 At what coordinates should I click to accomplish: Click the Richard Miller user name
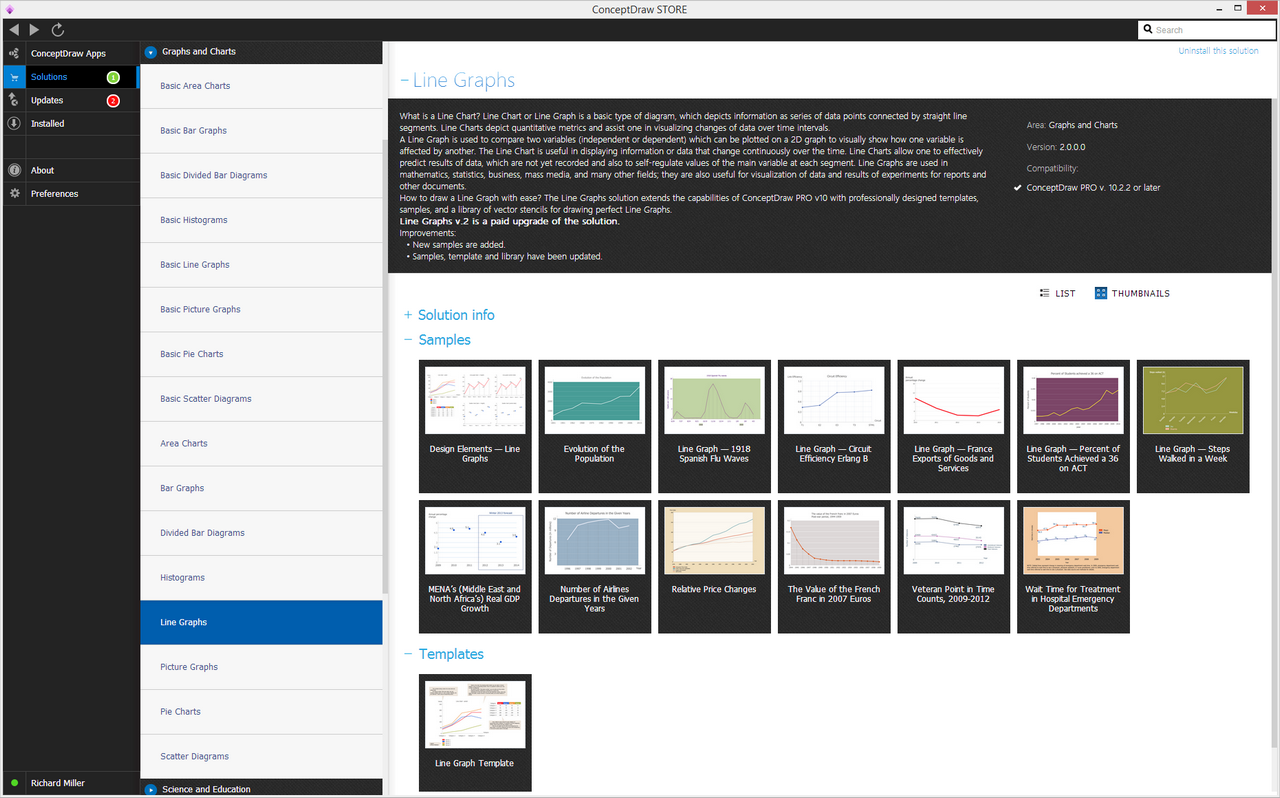click(59, 783)
